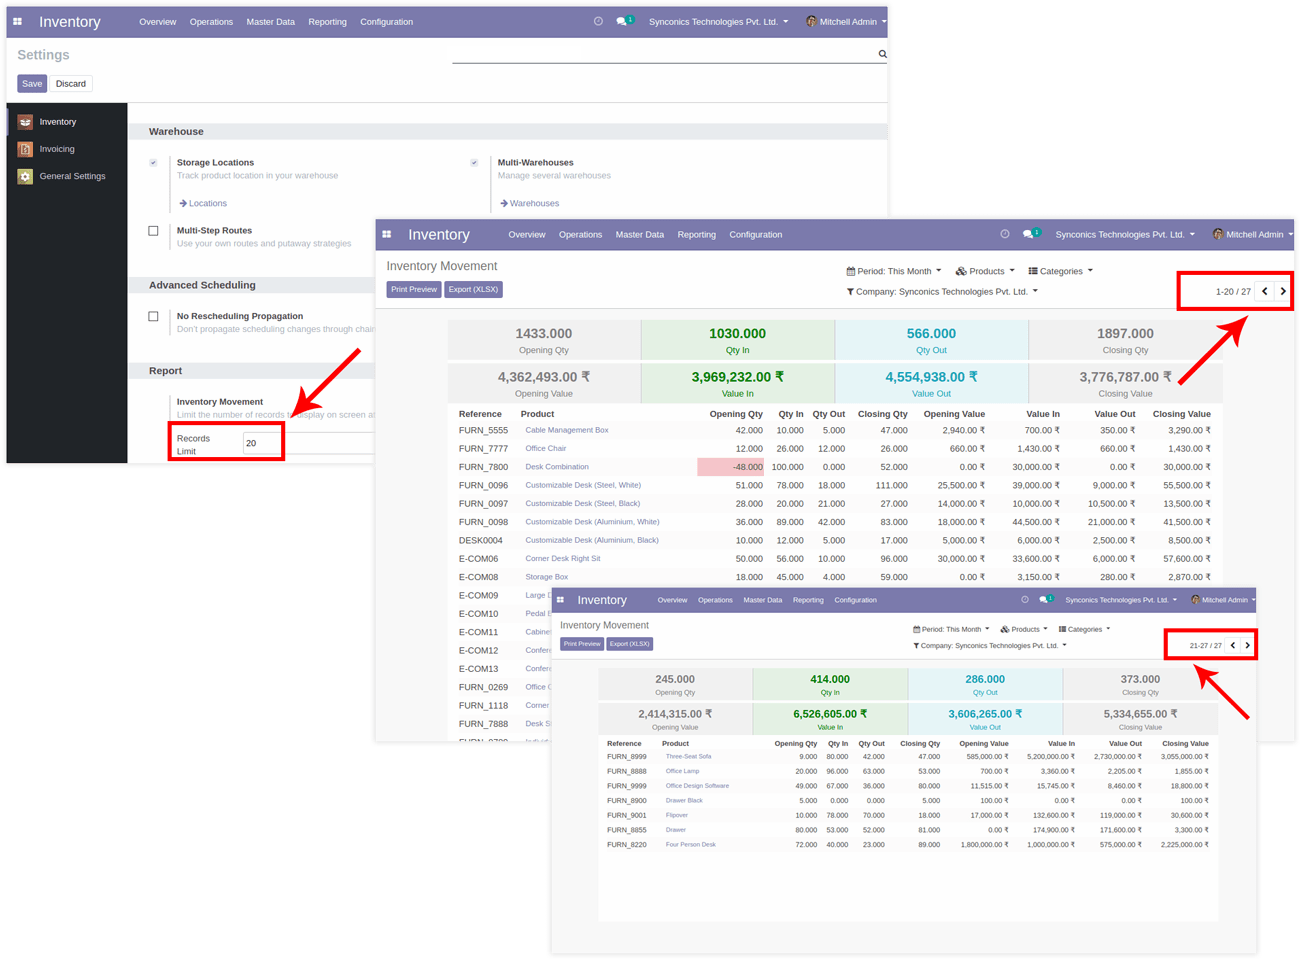Go to next page arrow beside 1-20 / 27
This screenshot has width=1300, height=959.
pos(1283,291)
